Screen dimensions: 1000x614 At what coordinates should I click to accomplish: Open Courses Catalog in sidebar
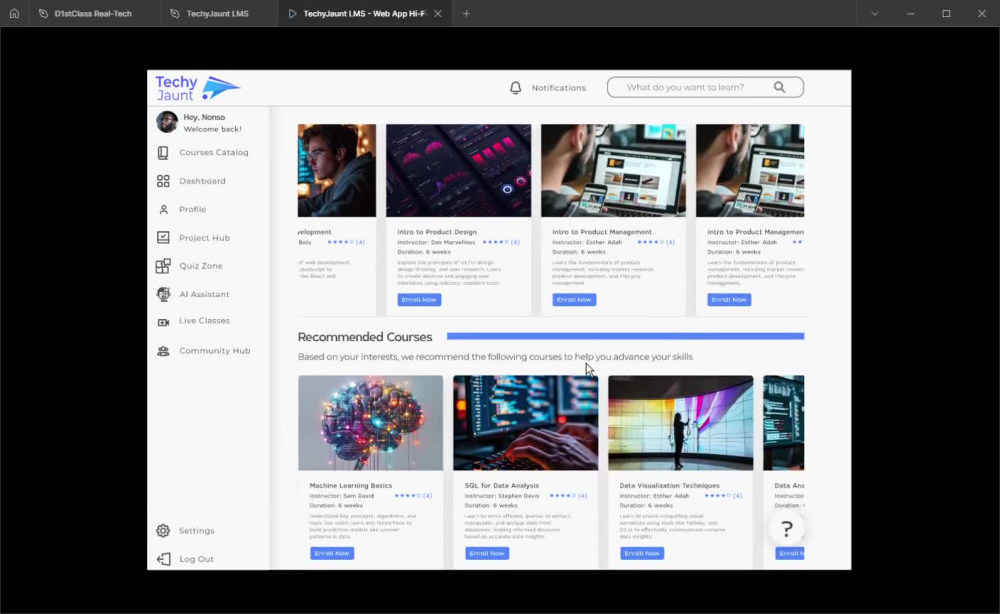tap(214, 152)
